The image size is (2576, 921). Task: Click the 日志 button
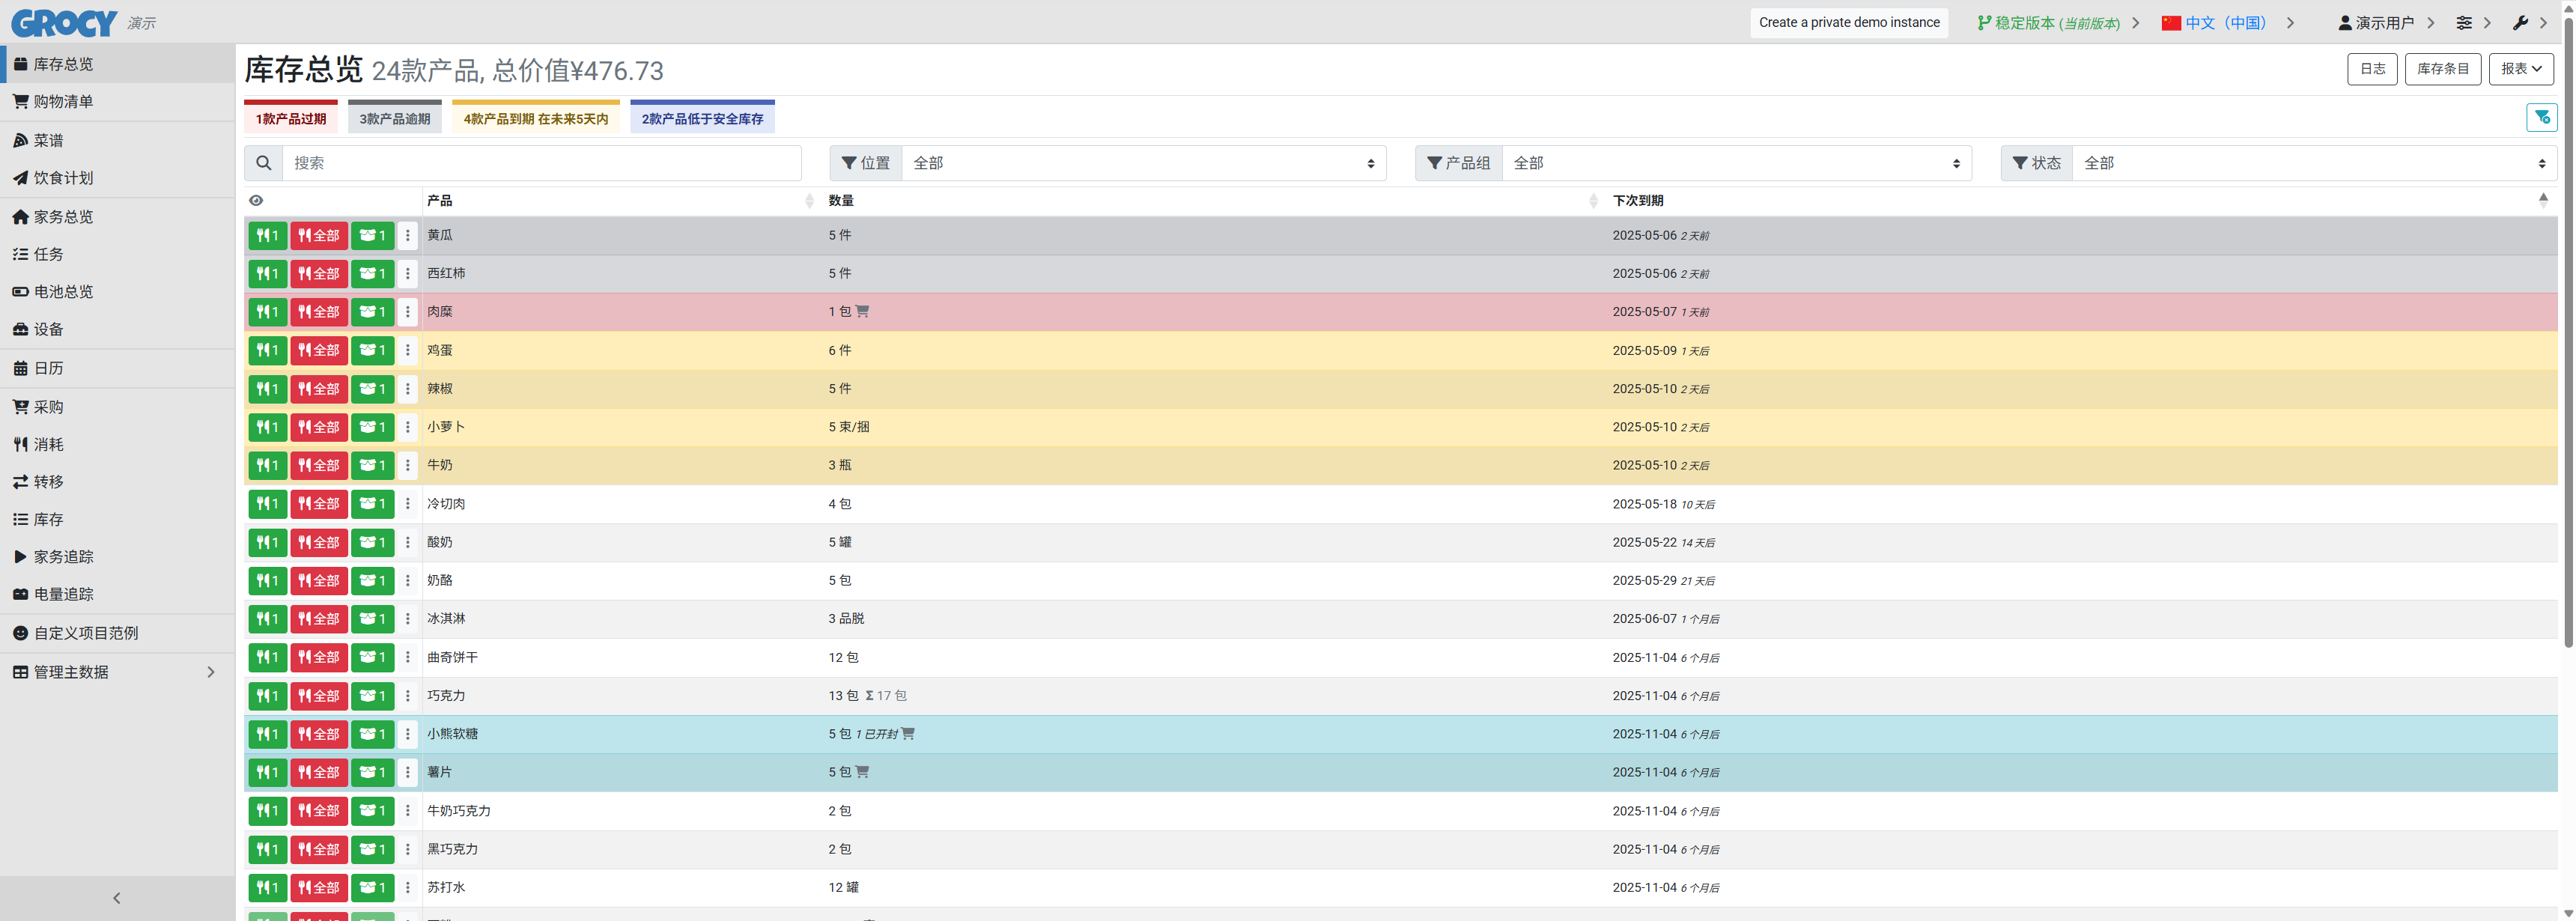coord(2372,69)
